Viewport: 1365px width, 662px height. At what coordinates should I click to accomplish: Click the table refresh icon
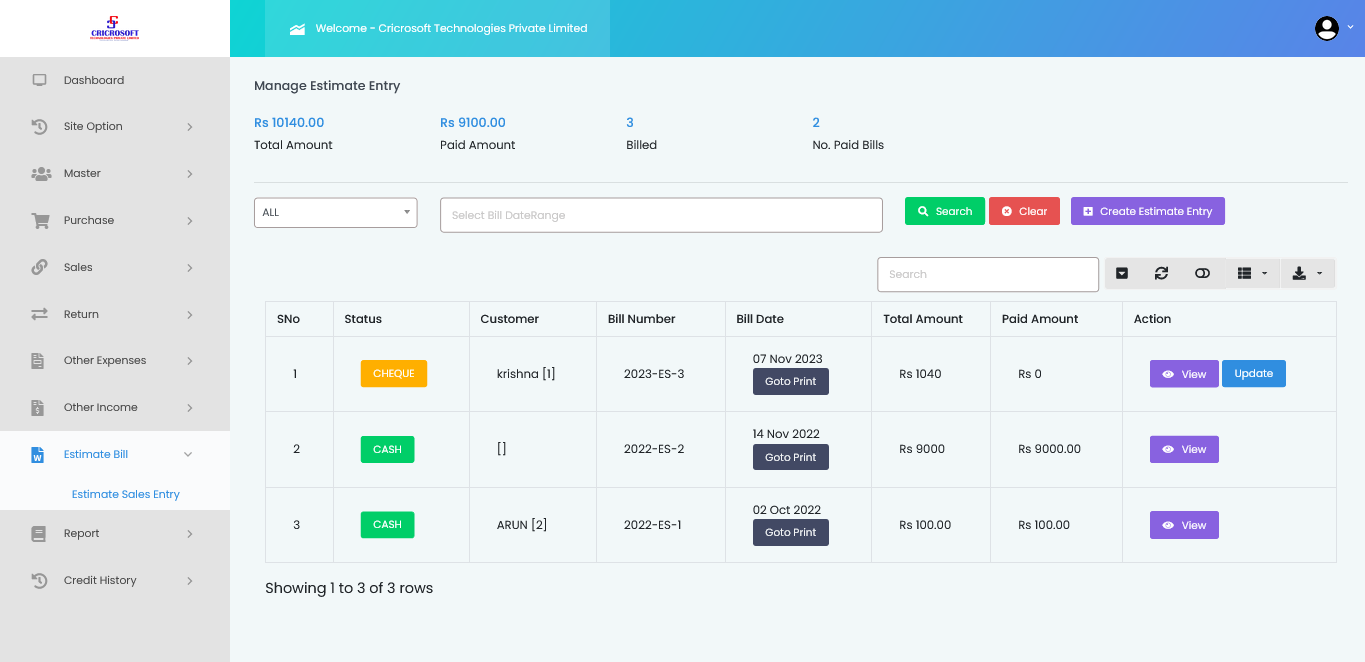pyautogui.click(x=1161, y=273)
